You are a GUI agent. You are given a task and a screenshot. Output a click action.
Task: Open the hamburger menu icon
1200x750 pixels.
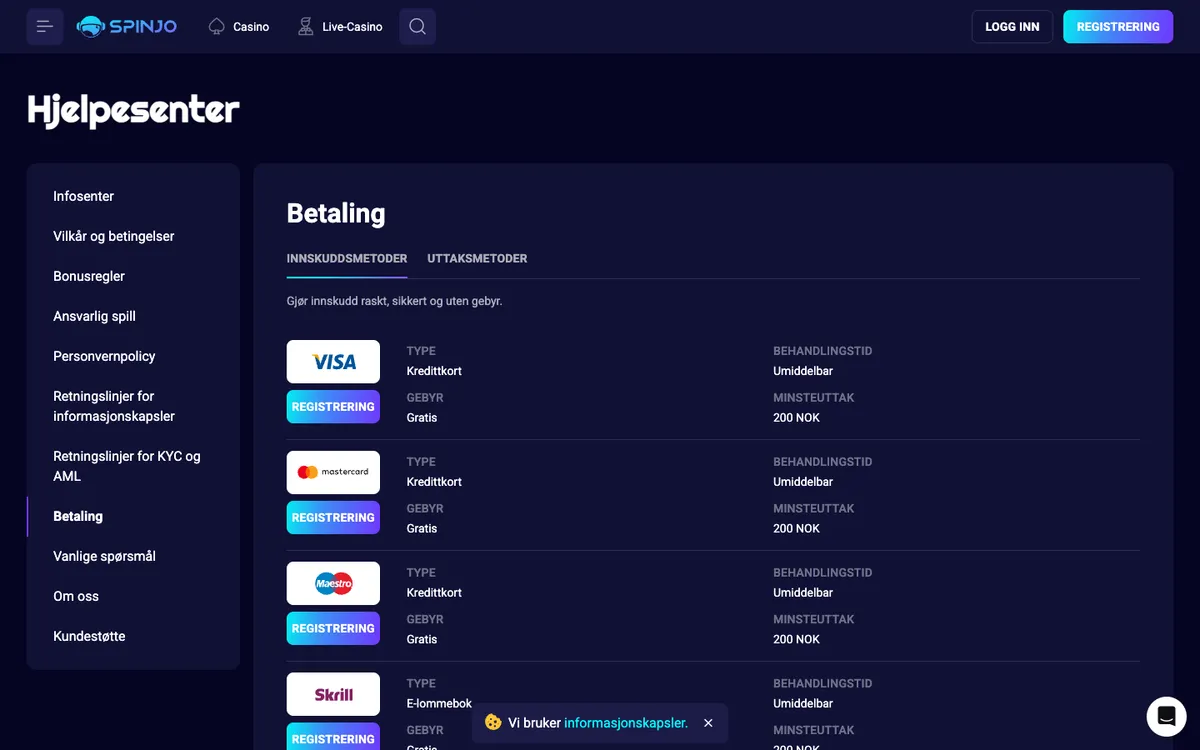click(45, 27)
